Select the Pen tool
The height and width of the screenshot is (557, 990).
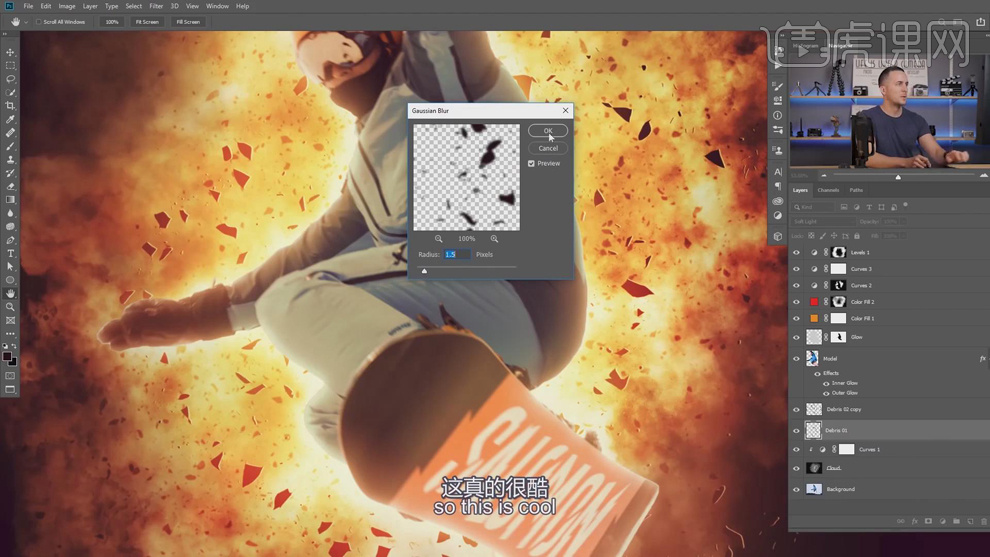10,240
